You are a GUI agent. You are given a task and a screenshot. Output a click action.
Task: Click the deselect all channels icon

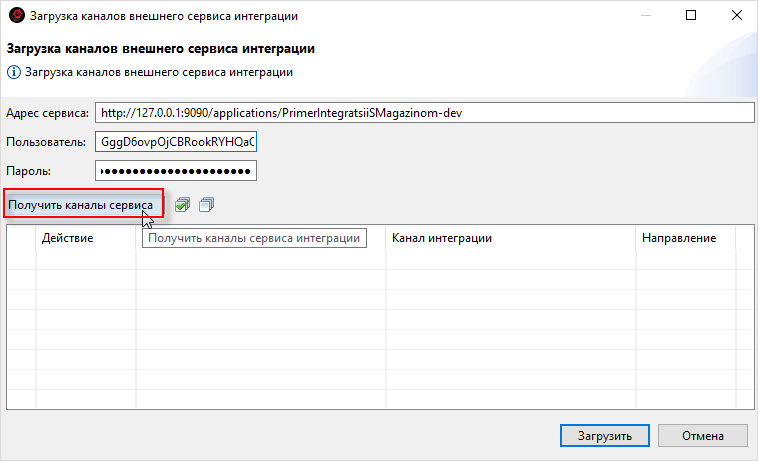tap(206, 205)
